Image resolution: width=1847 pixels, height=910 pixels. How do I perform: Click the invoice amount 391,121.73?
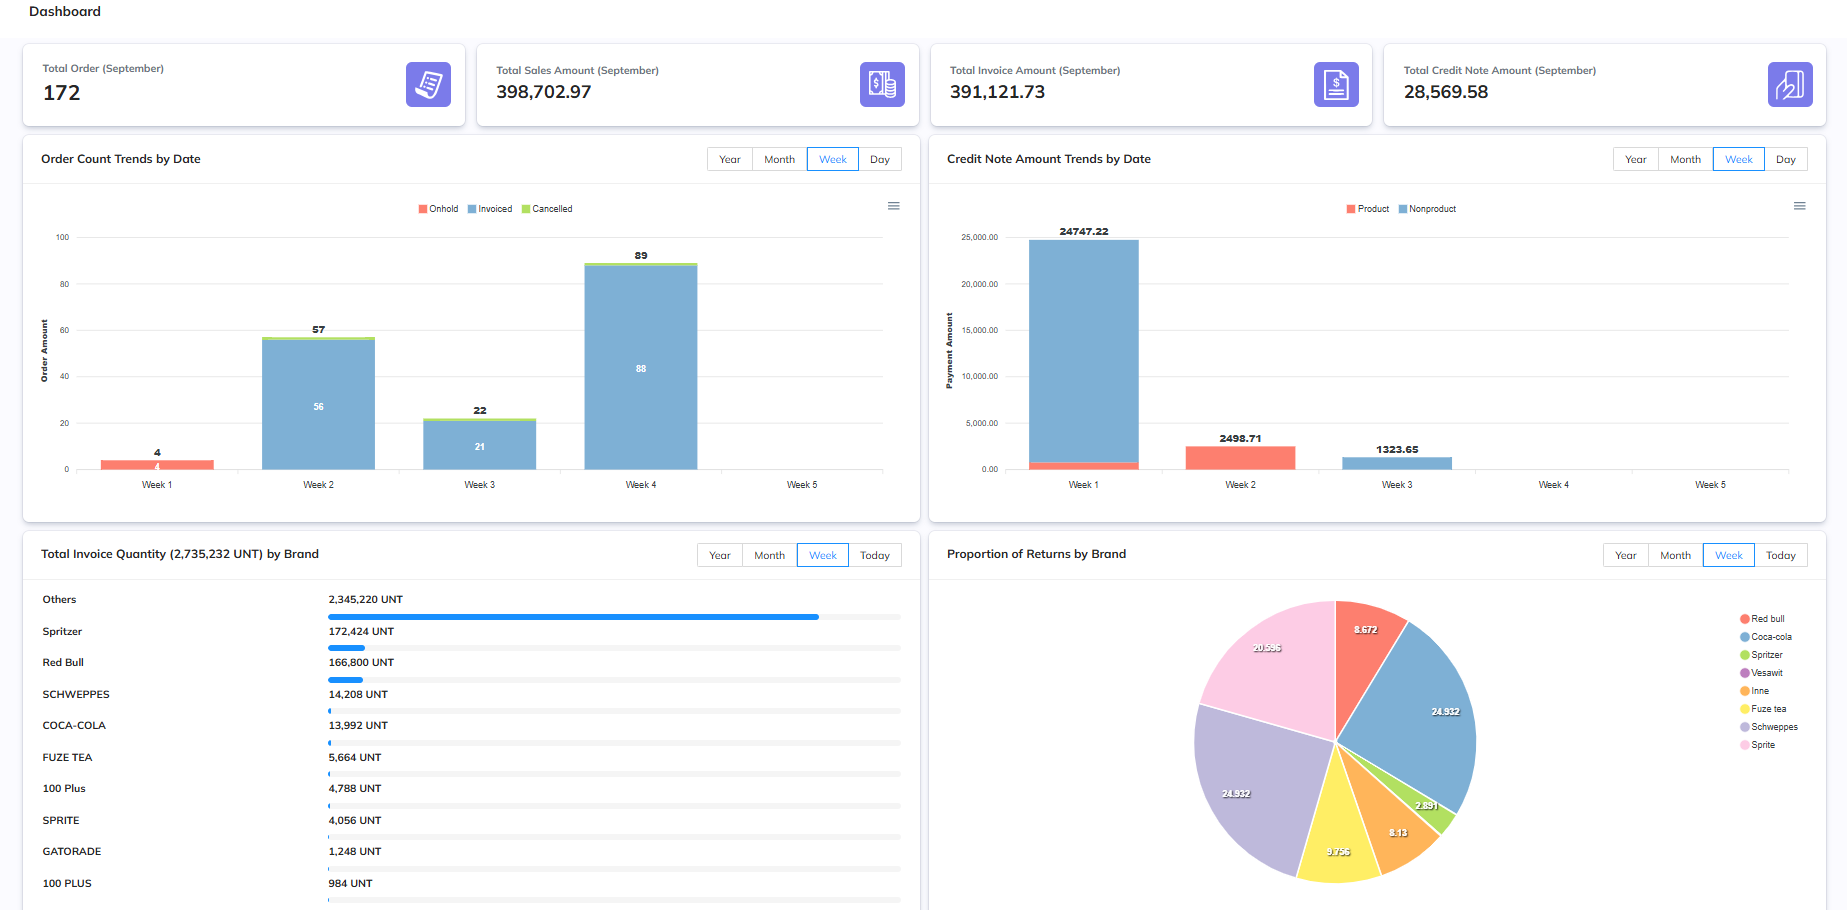coord(997,92)
